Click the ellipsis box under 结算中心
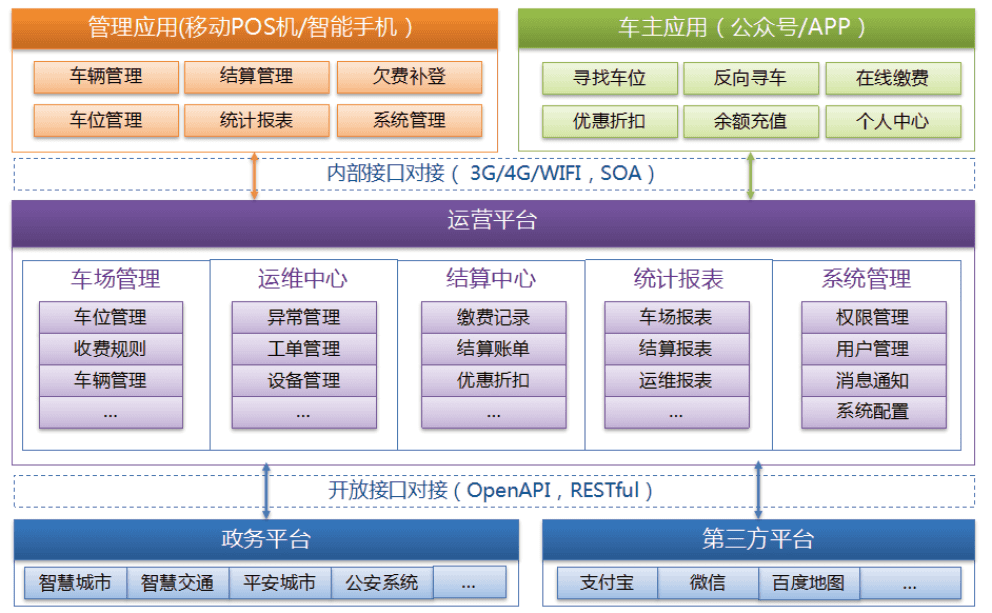This screenshot has height=613, width=992. click(494, 413)
